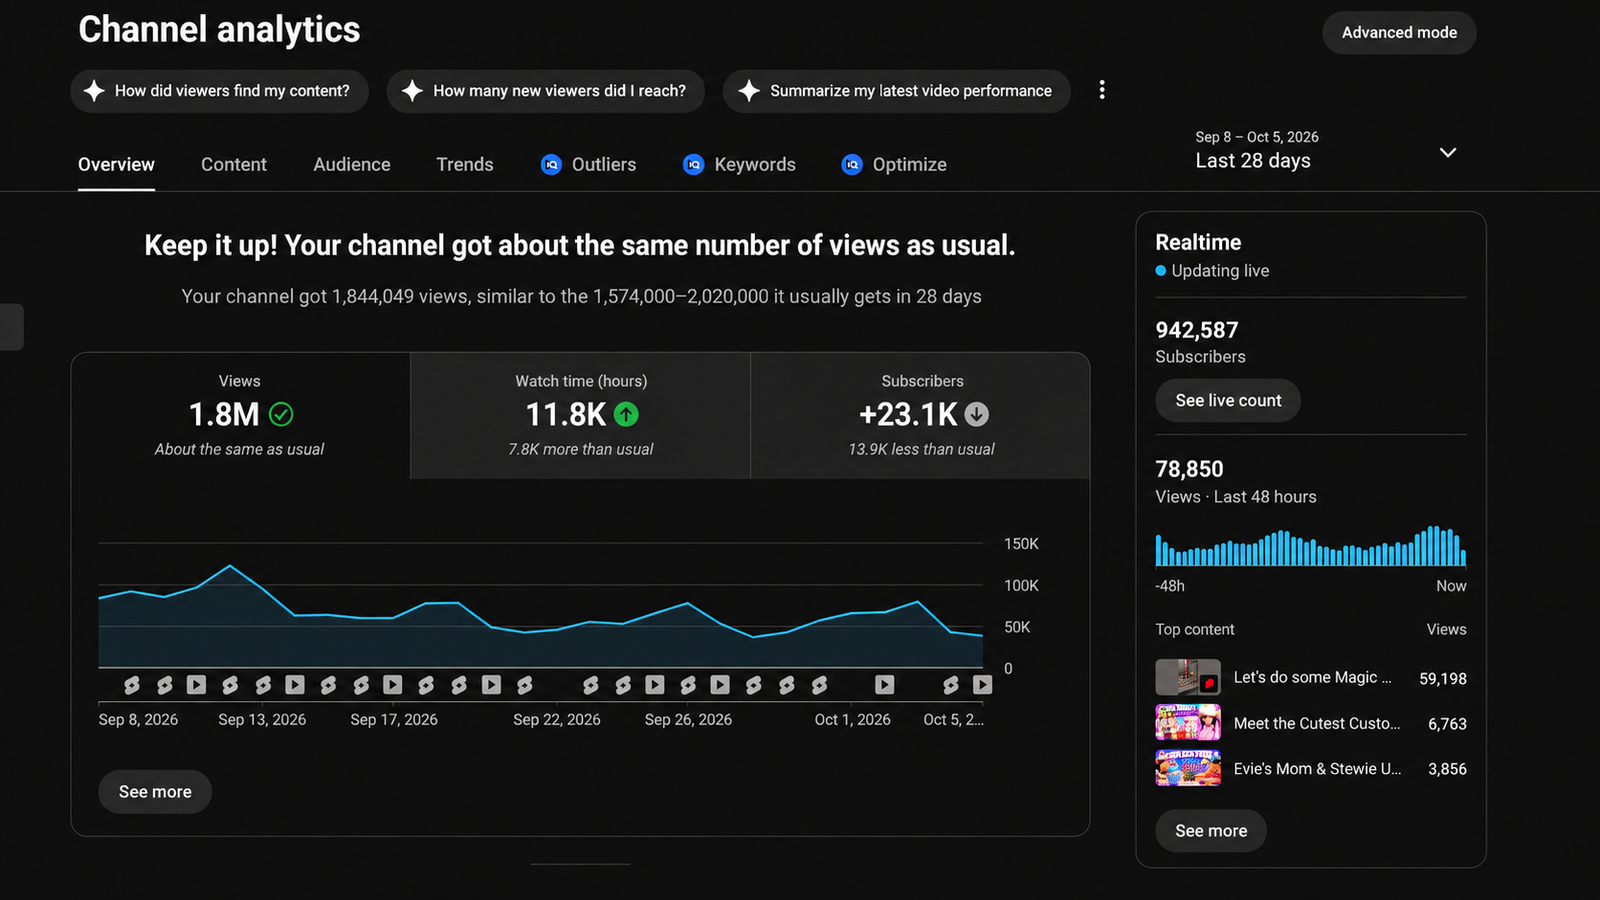
Task: Select the Subscribers metric card
Action: [921, 416]
